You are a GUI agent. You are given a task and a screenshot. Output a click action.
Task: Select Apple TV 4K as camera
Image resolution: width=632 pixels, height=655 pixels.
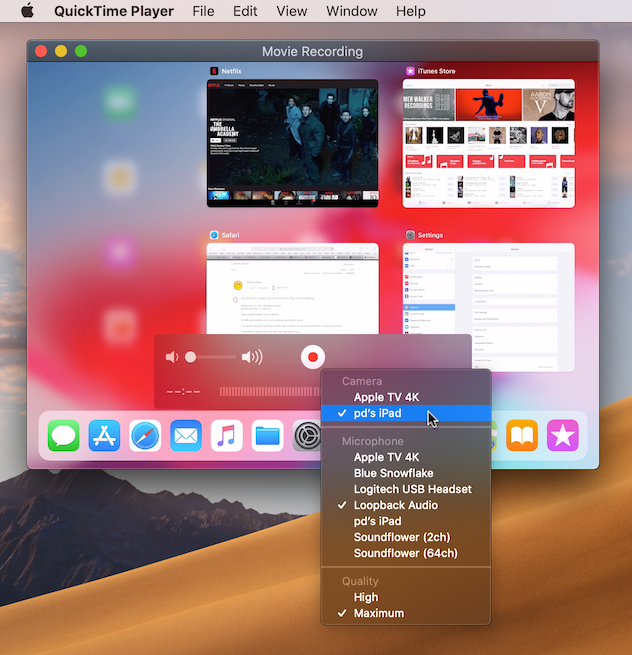[406, 397]
